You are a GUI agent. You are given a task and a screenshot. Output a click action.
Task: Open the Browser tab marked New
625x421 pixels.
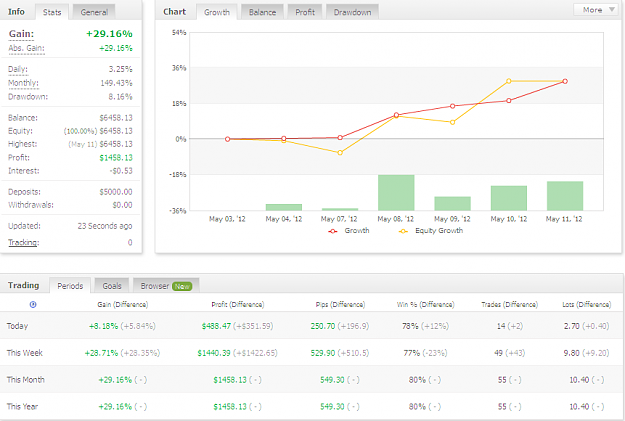(166, 286)
